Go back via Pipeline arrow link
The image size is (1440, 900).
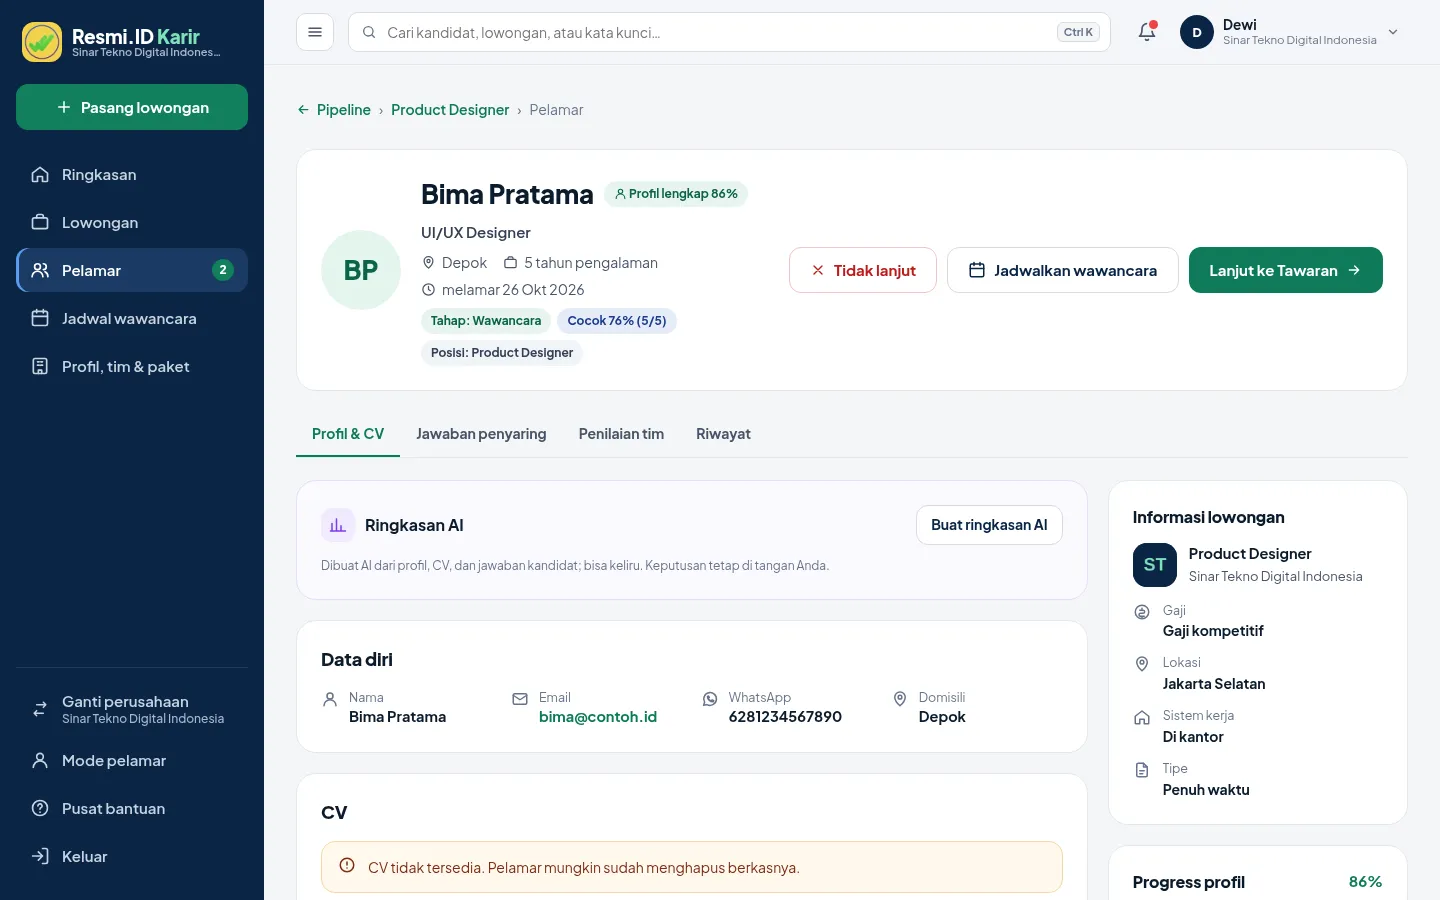point(334,110)
